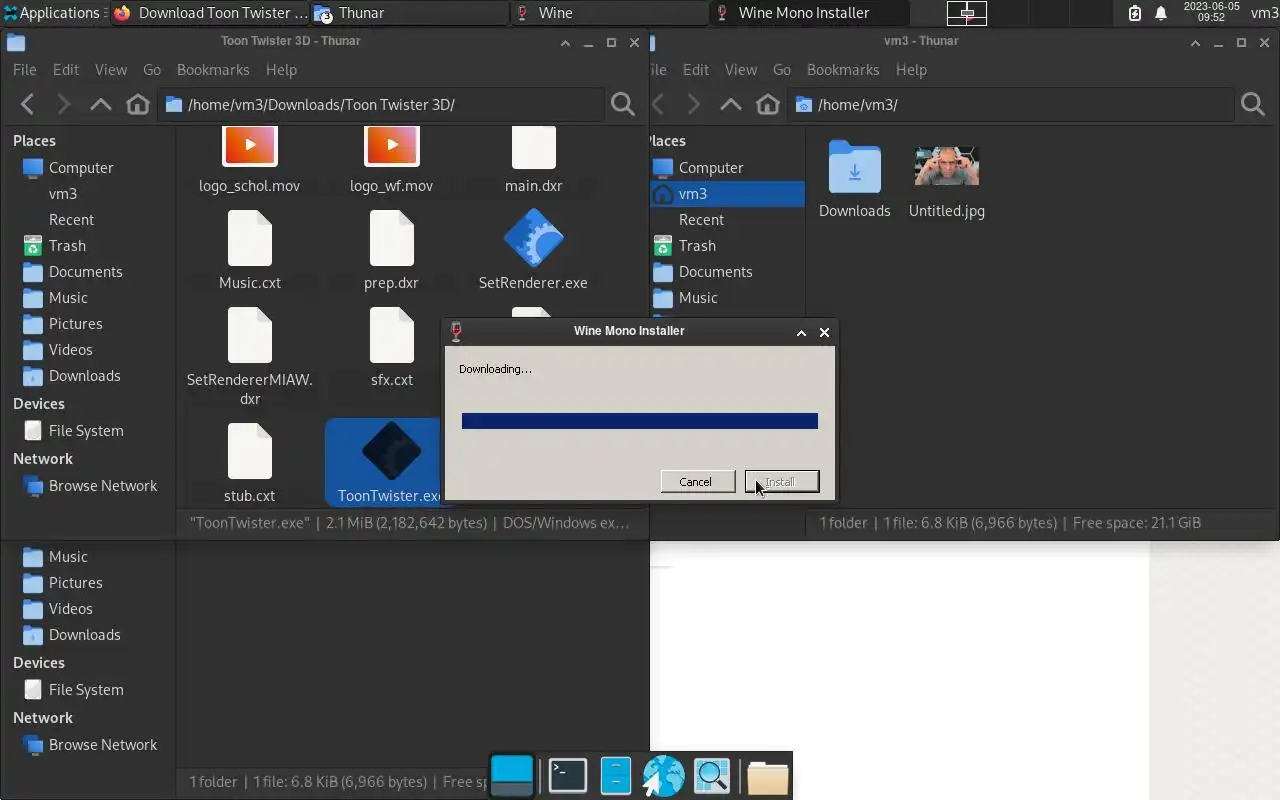Select Computer in Toon Twister window sidebar
Screen dimensions: 1280x800
point(81,167)
